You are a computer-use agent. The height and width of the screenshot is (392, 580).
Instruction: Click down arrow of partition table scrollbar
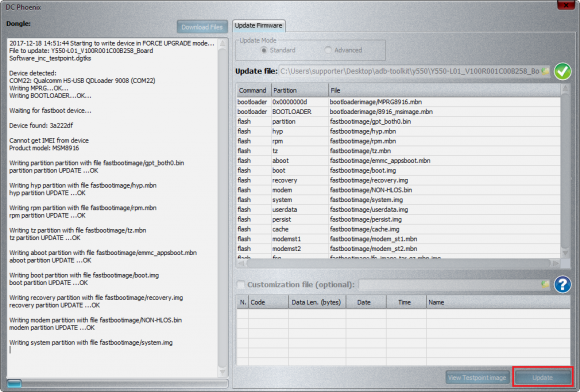565,253
